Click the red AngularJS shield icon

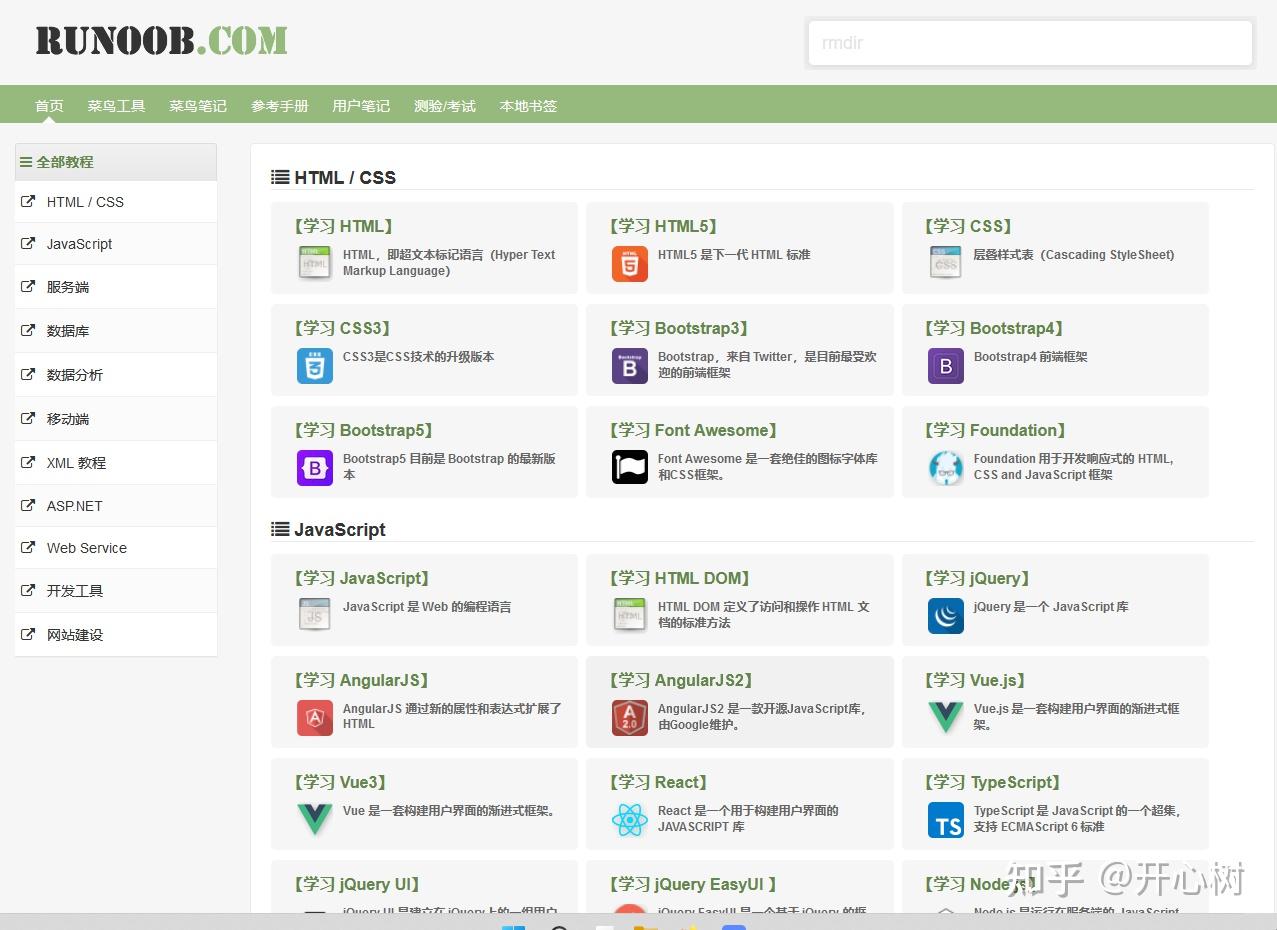315,717
